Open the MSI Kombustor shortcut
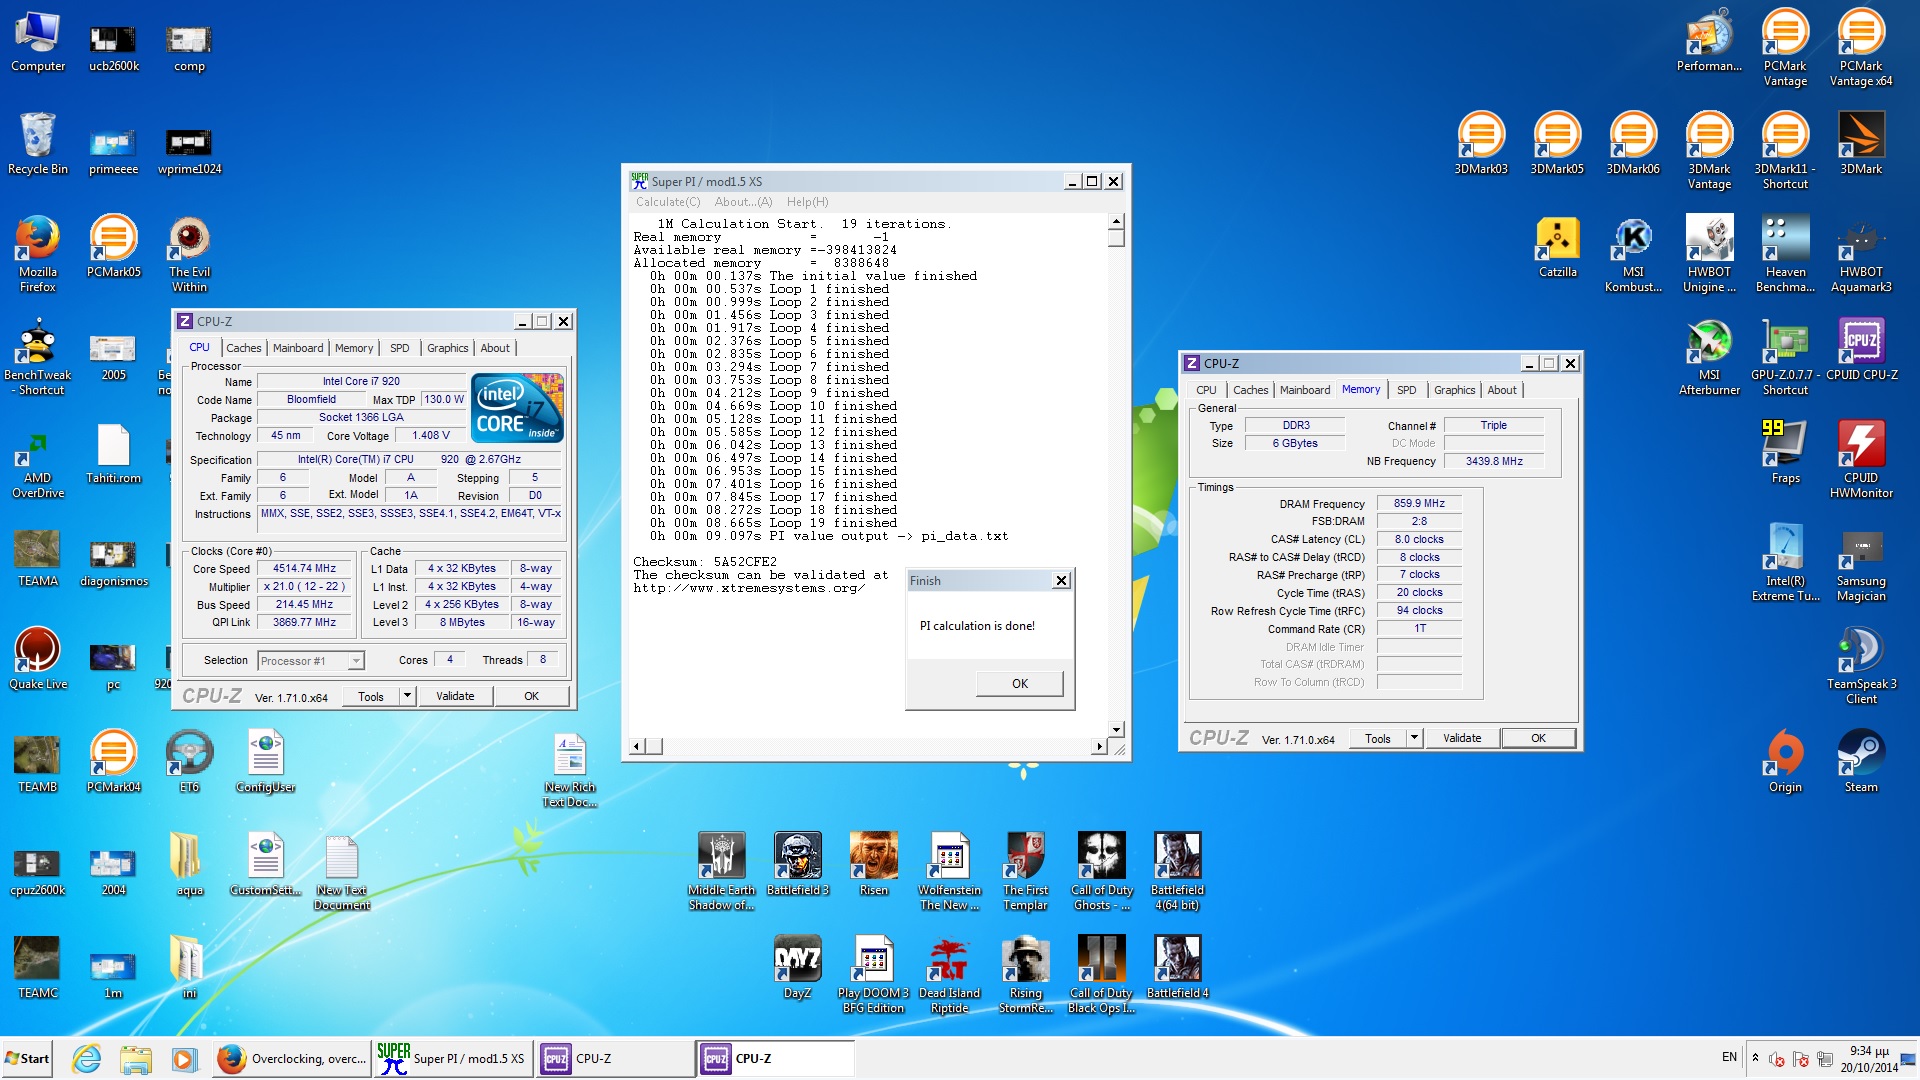Image resolution: width=1920 pixels, height=1080 pixels. coord(1633,253)
